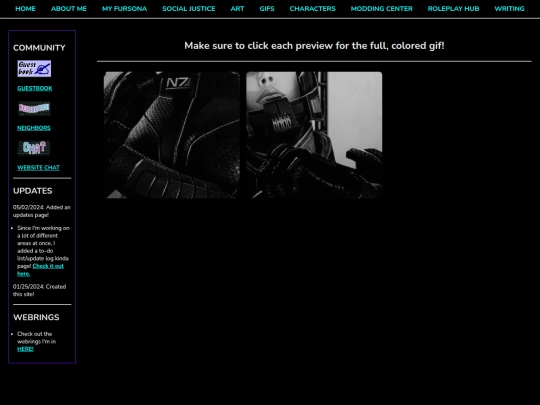Click the '05/02/2024: Added an updates page!' text
The height and width of the screenshot is (405, 540).
click(41, 211)
